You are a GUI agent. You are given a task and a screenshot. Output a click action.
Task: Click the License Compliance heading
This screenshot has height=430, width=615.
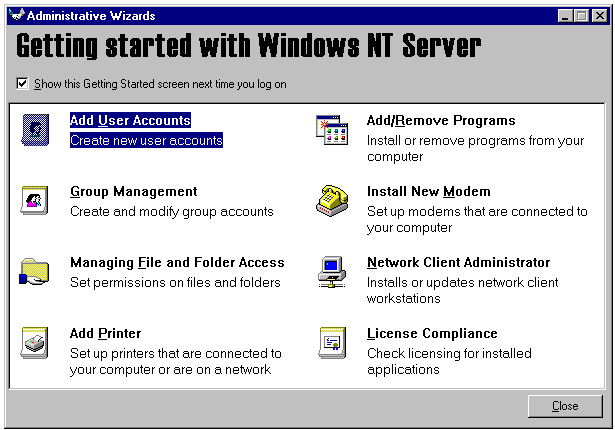click(432, 334)
